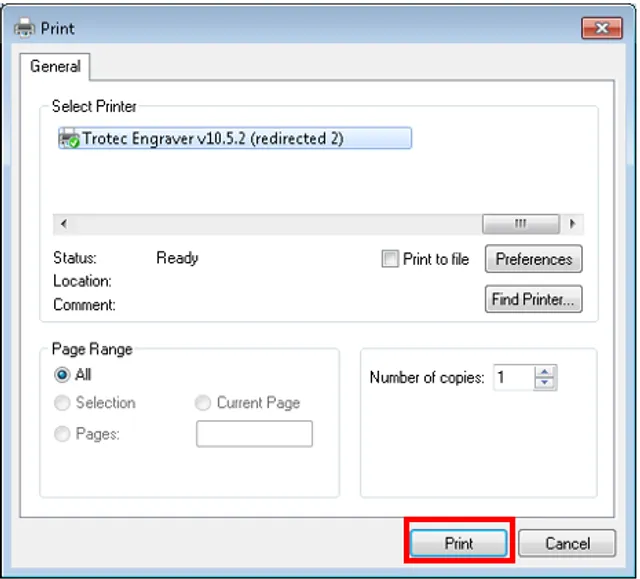Click the Status Ready text
Screen dimensions: 640x579
tap(177, 258)
